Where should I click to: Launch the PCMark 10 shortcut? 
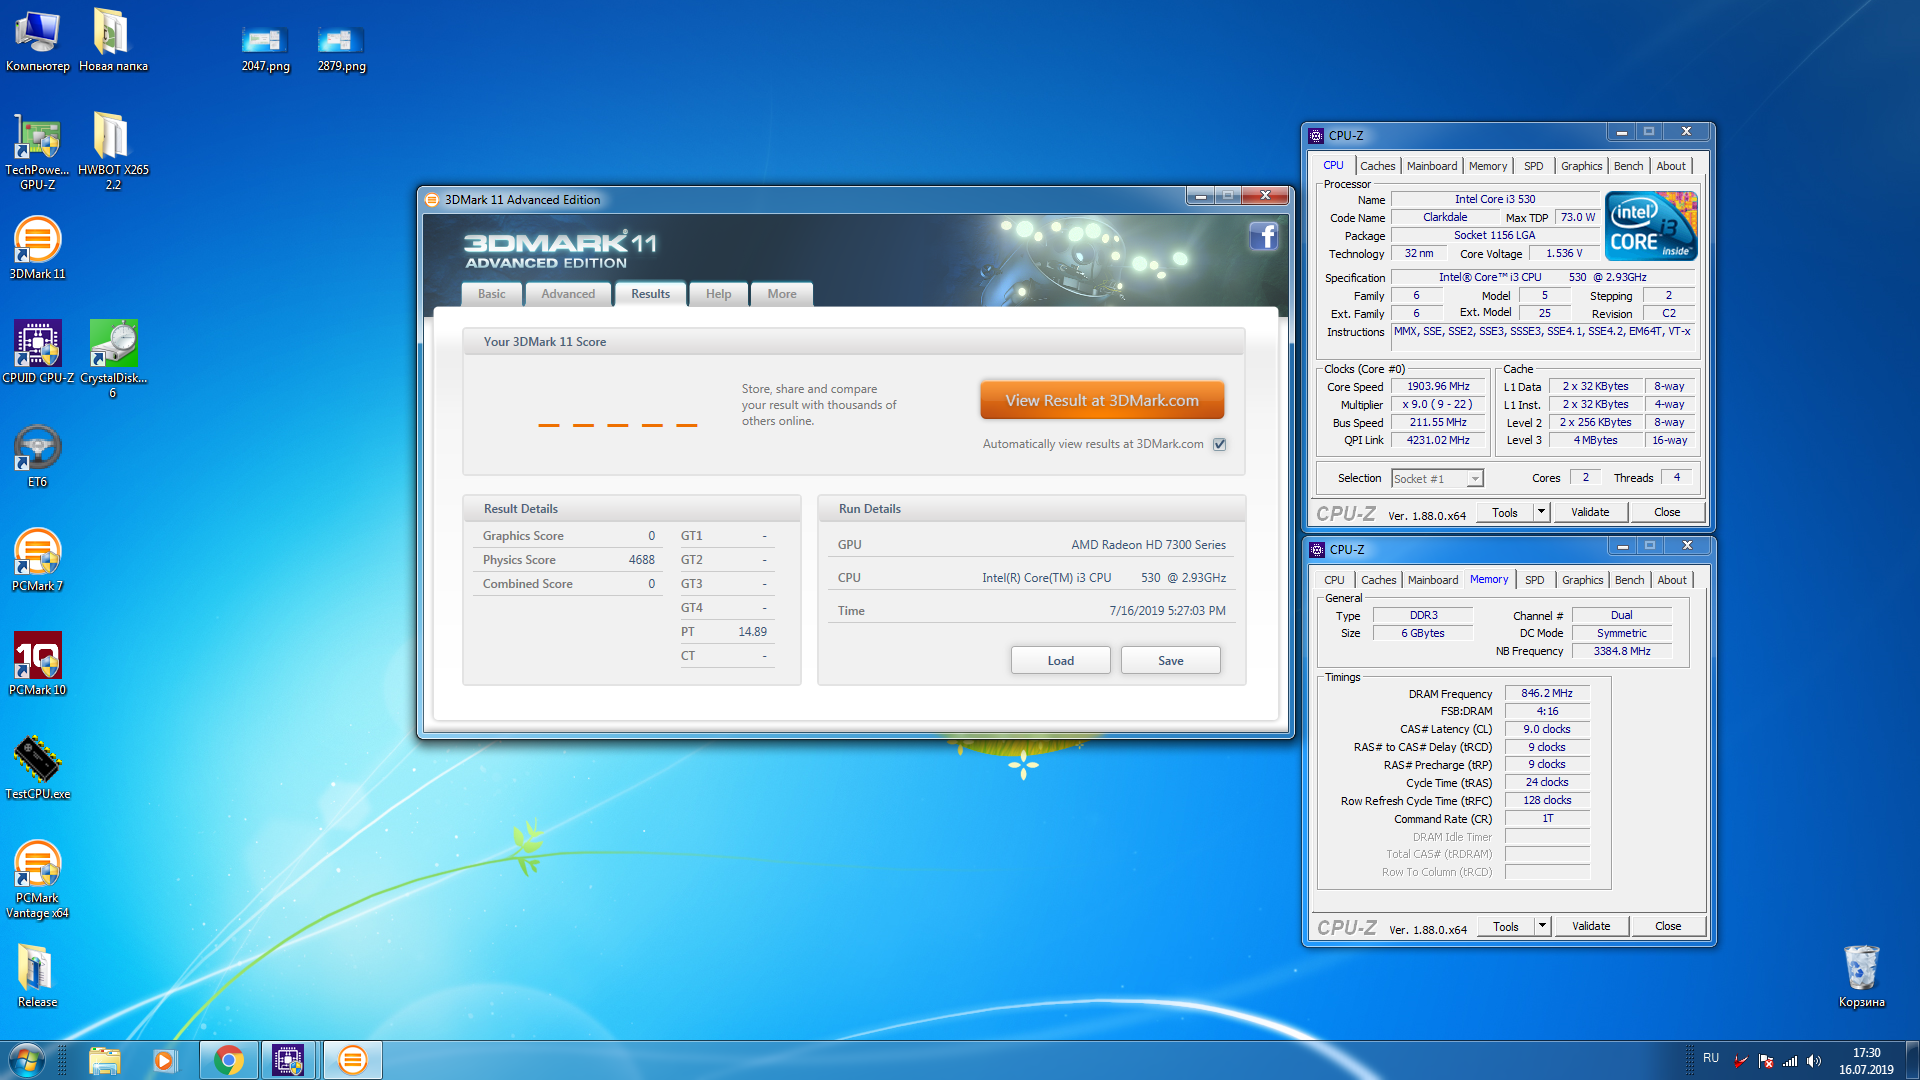pos(37,664)
